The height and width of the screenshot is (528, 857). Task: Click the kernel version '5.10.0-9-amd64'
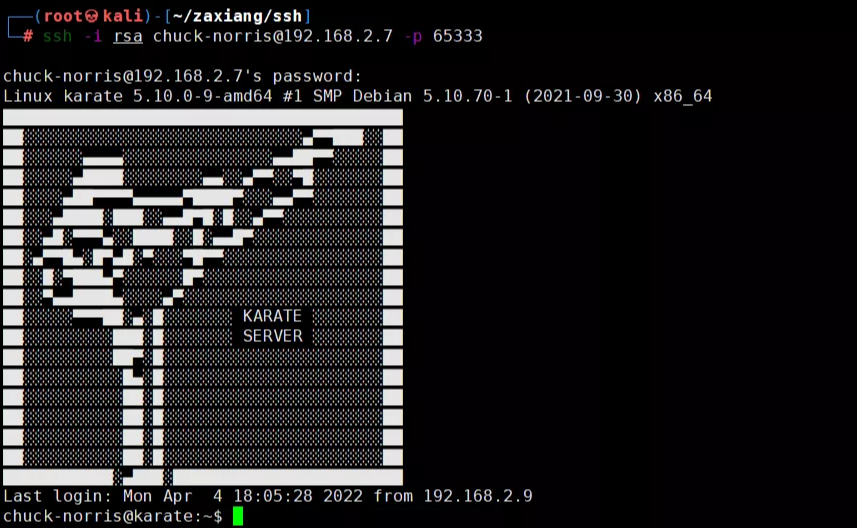click(203, 96)
